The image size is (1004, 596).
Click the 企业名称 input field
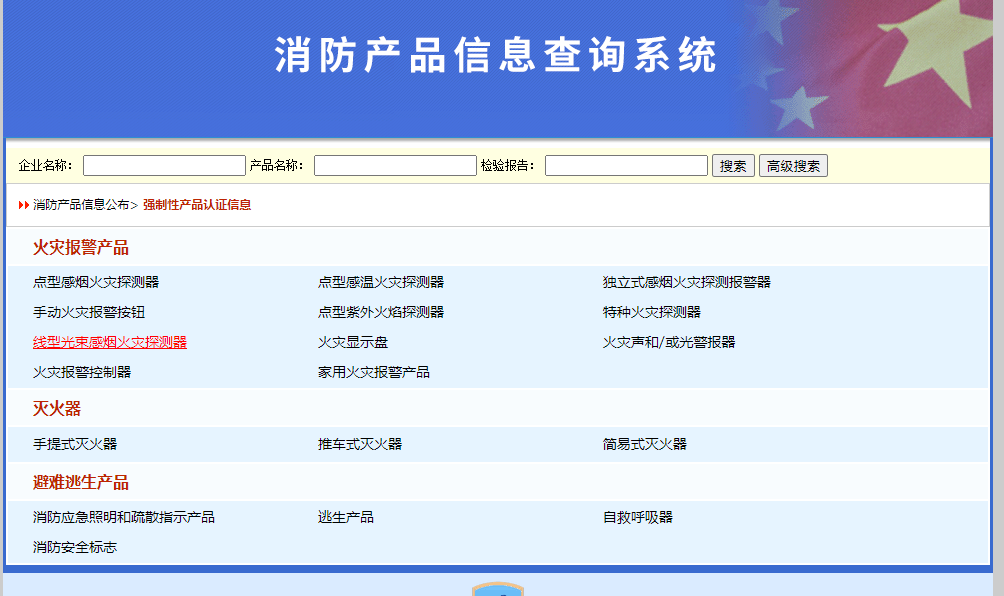click(x=164, y=166)
